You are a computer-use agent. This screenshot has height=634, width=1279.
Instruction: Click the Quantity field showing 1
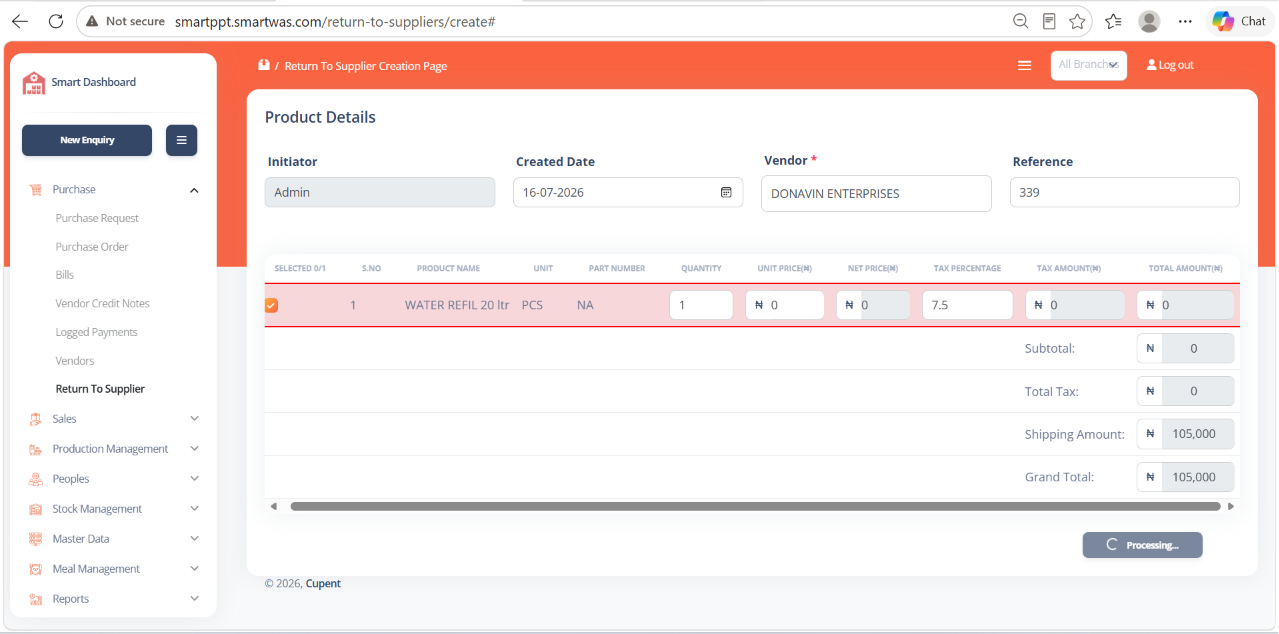pos(702,305)
